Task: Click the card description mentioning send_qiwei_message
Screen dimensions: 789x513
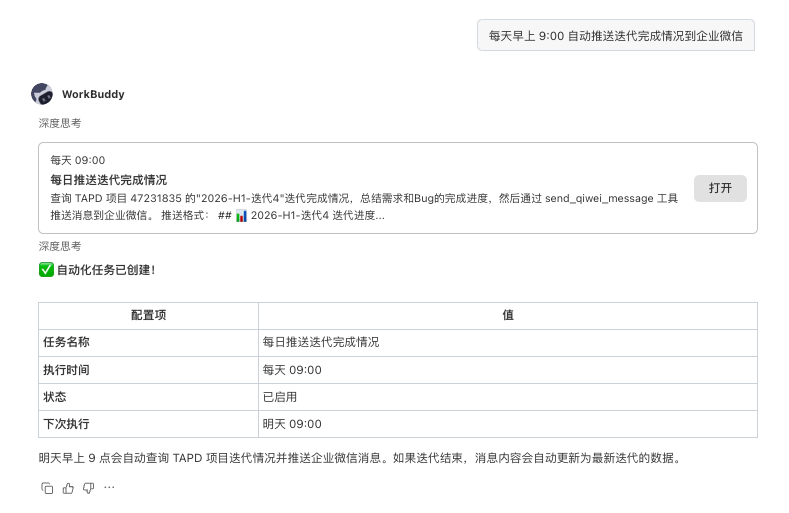Action: click(364, 207)
